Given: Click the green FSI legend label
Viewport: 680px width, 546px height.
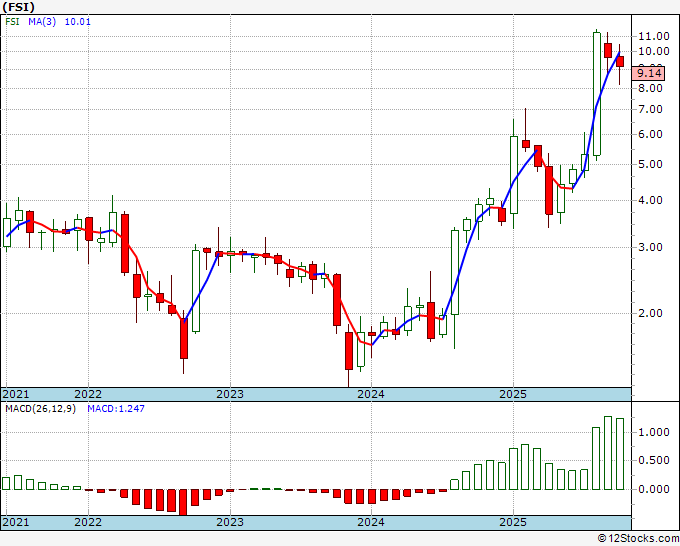Looking at the screenshot, I should coord(12,21).
